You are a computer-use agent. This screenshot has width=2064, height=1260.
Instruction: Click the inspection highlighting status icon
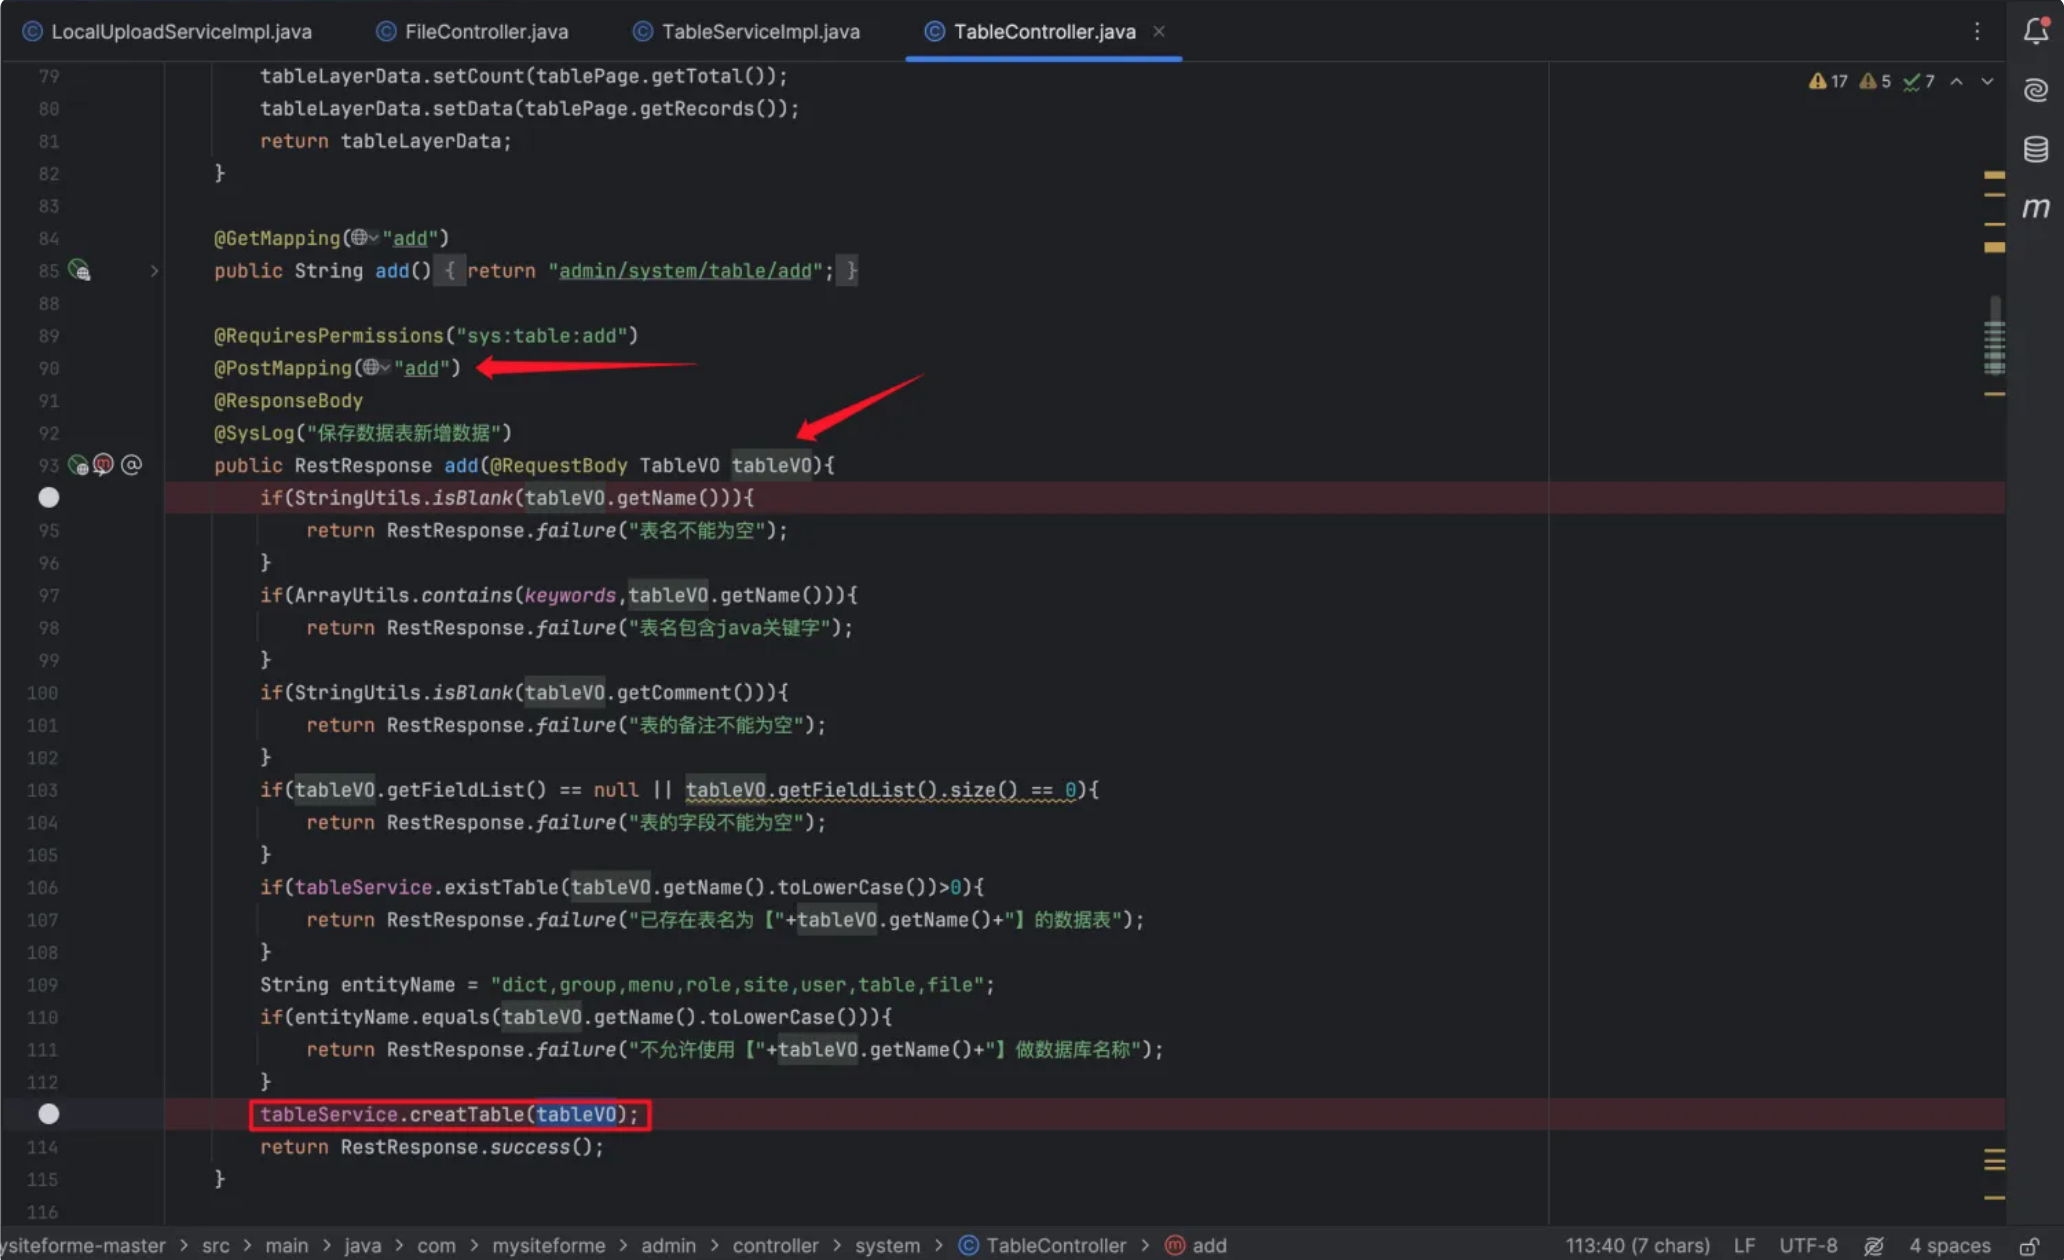(x=1874, y=1245)
